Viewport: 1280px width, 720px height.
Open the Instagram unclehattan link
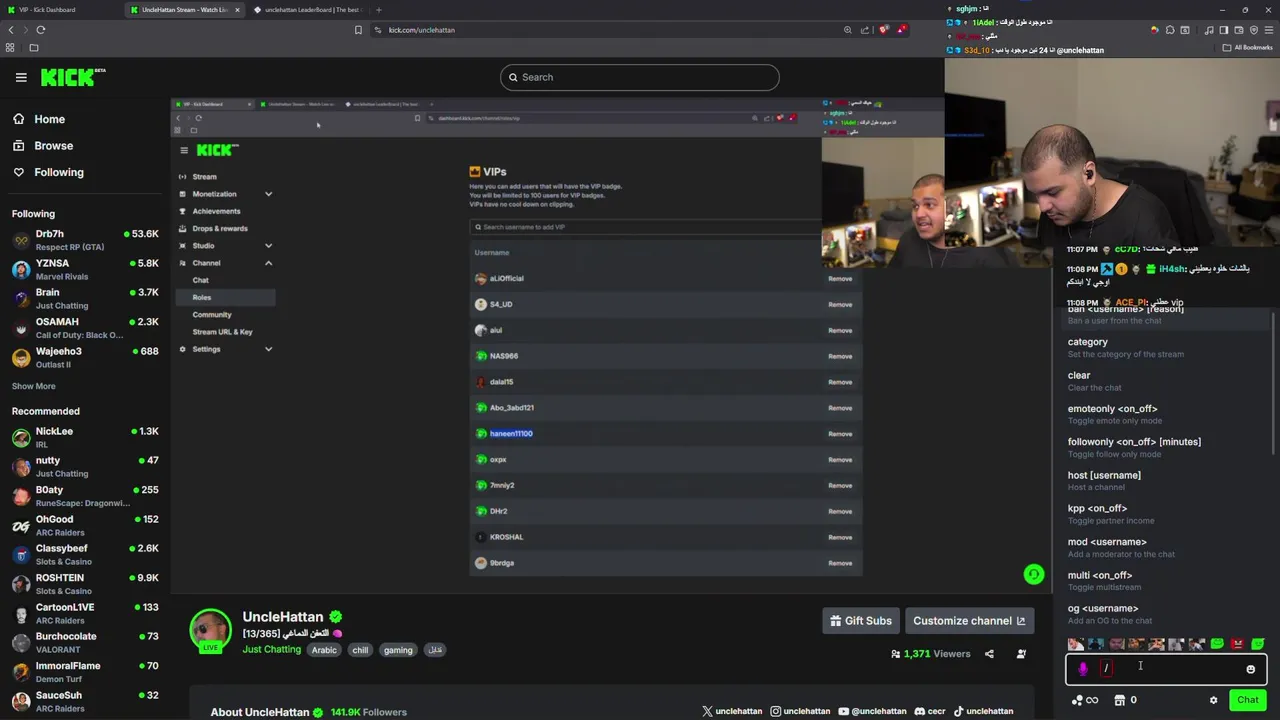[x=800, y=711]
